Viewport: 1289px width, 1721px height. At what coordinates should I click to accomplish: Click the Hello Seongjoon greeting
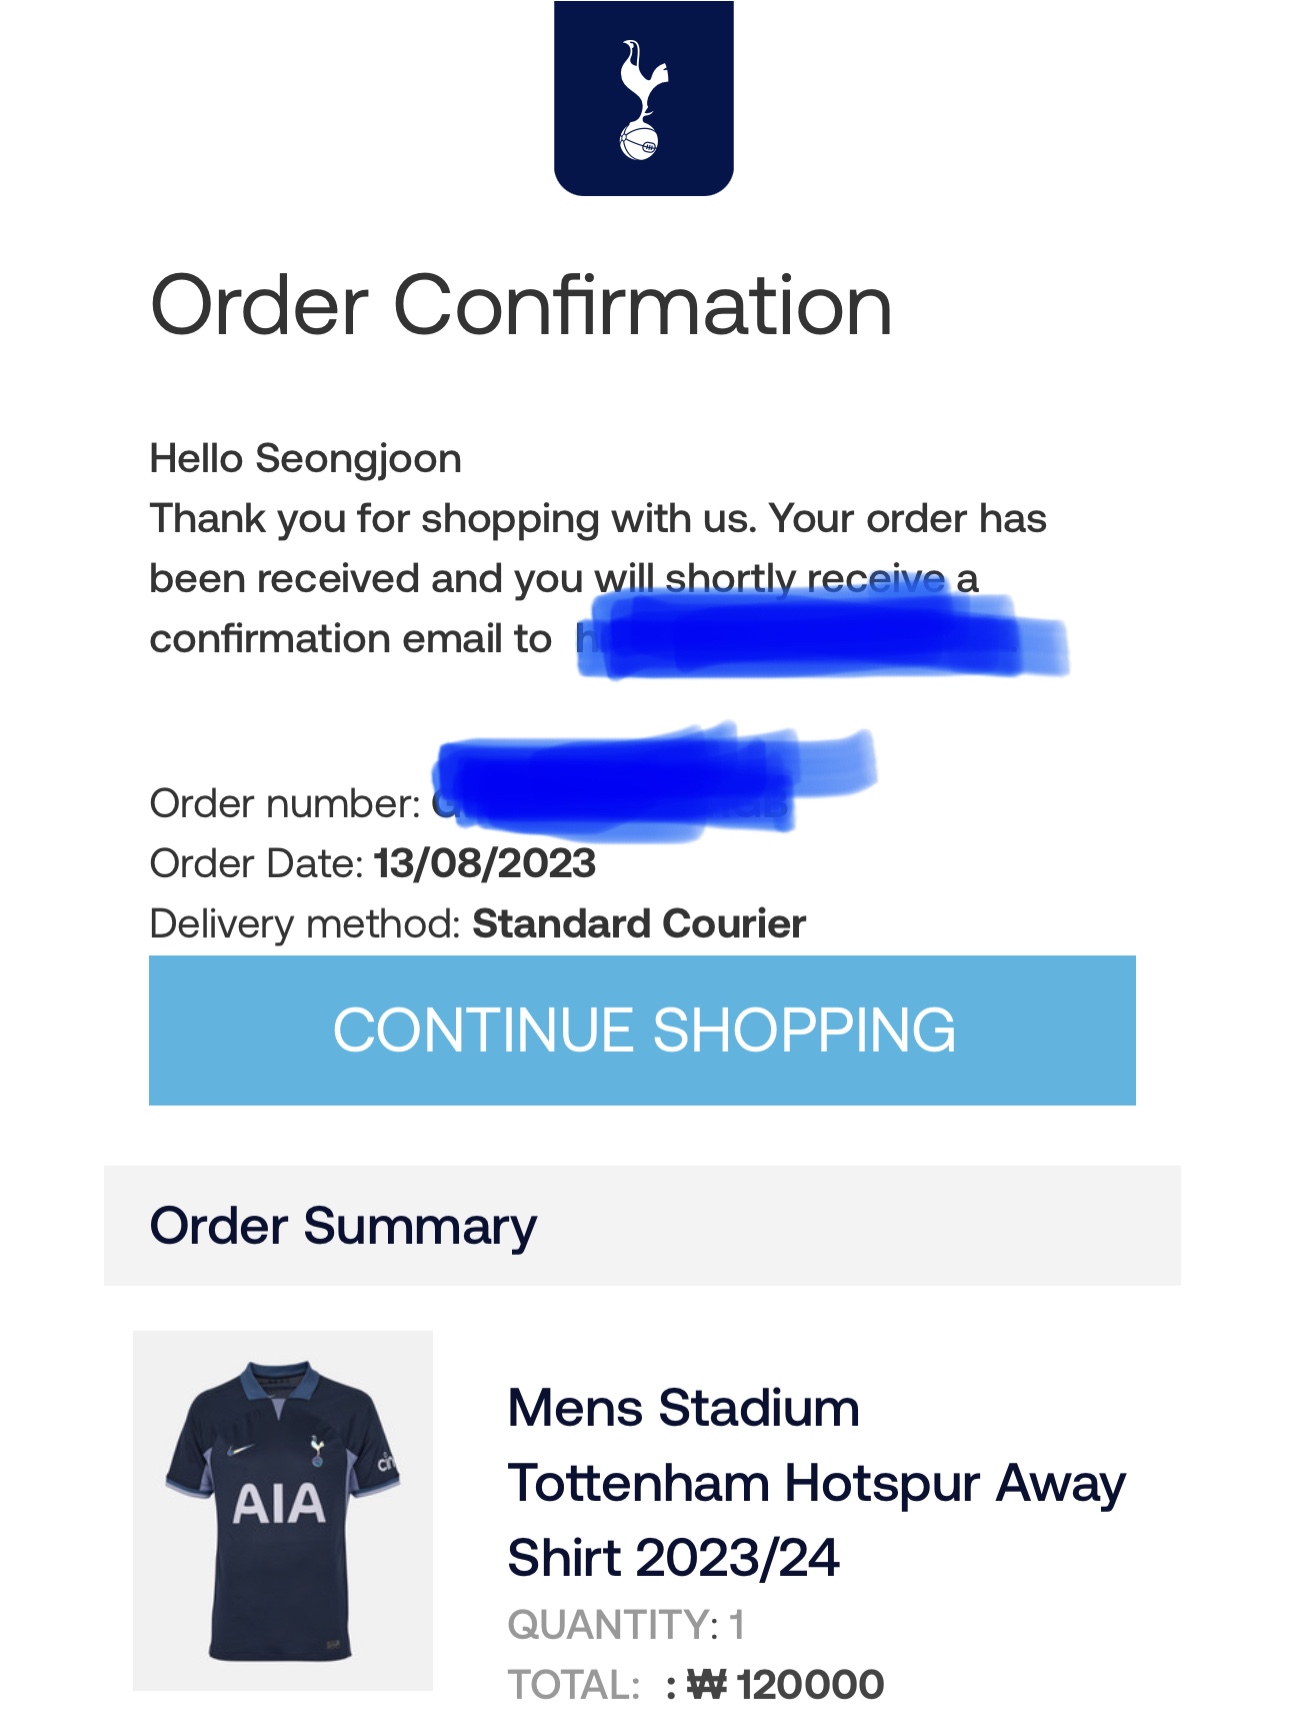coord(305,459)
